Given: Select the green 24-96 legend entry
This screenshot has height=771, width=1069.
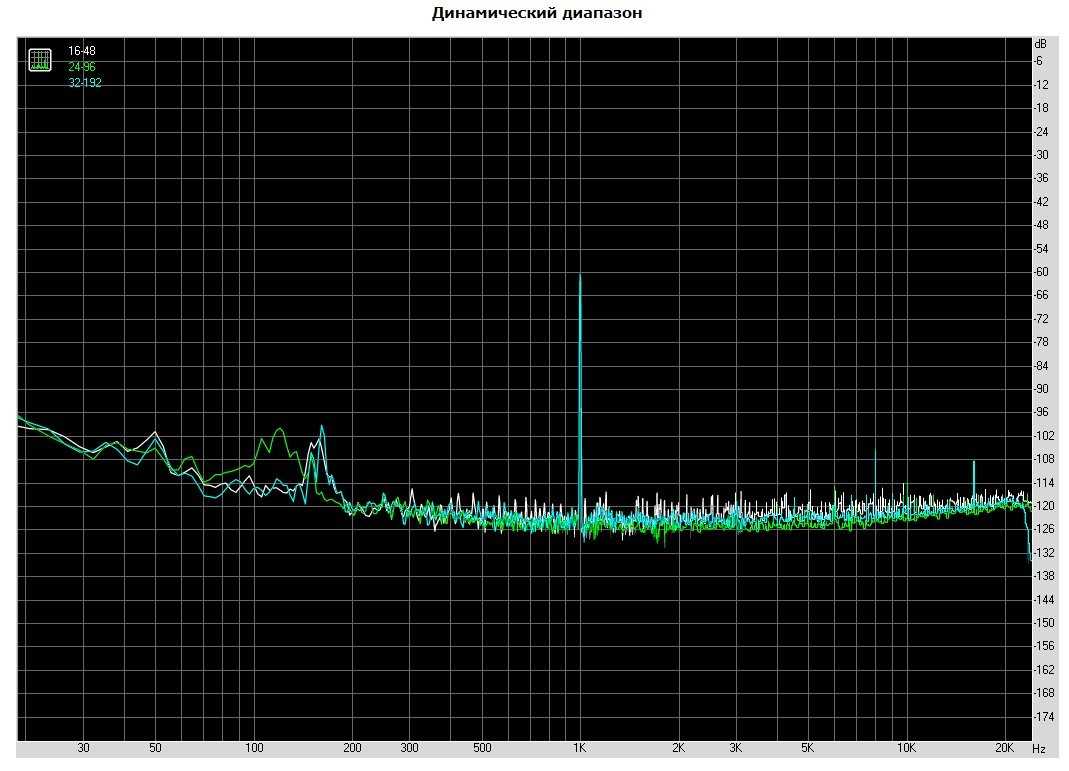Looking at the screenshot, I should [82, 67].
